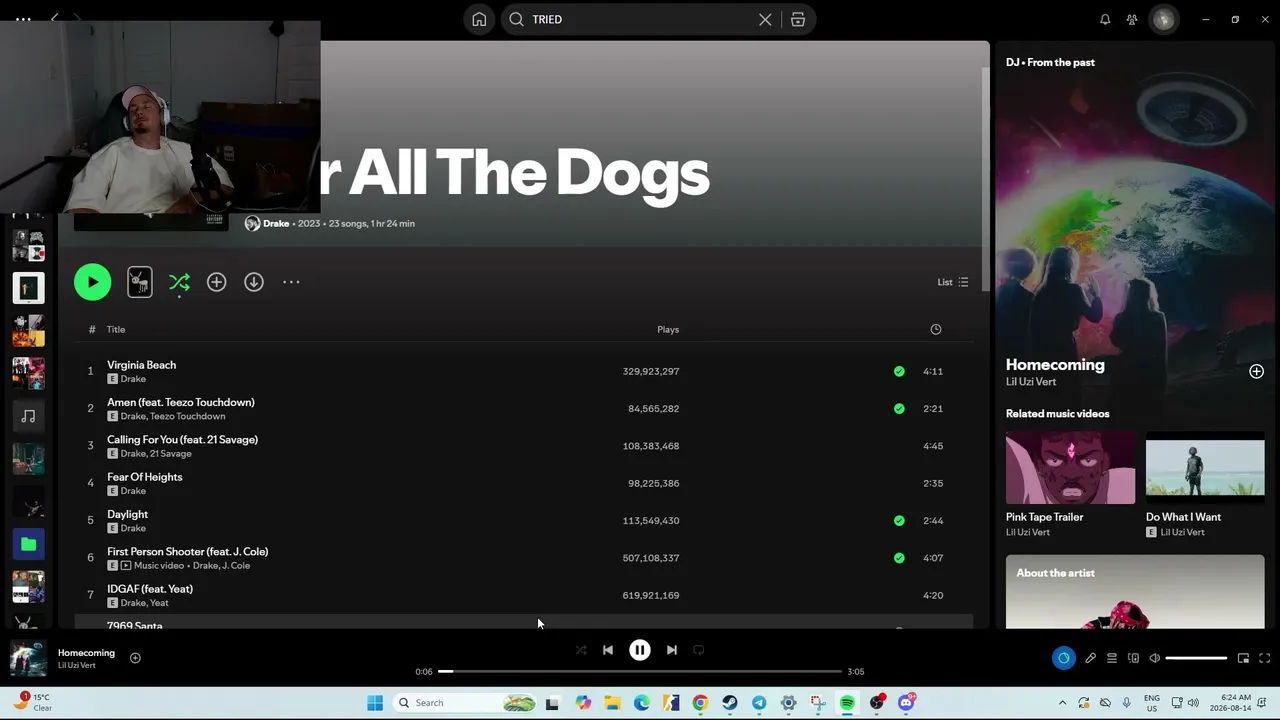Open the user profile avatar menu
This screenshot has height=720, width=1280.
(x=1164, y=19)
